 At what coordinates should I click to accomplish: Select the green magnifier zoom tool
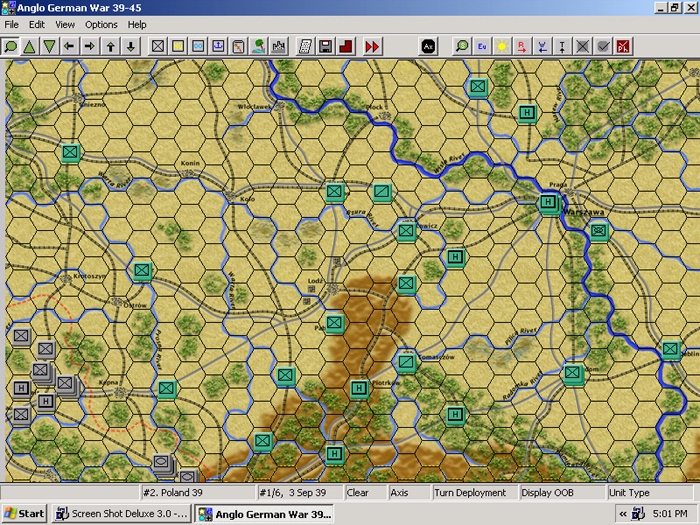[11, 46]
